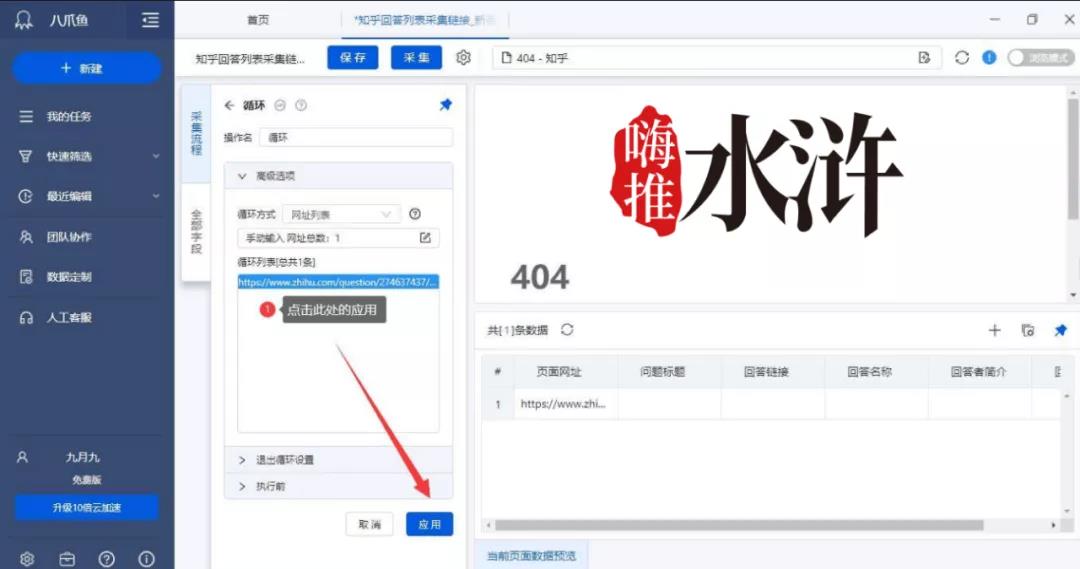Select the zhihu.com URL in loop list
Viewport: 1080px width, 569px height.
click(x=338, y=282)
